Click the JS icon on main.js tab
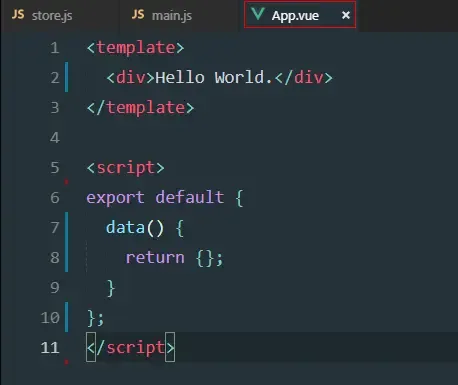The height and width of the screenshot is (385, 458). pos(138,14)
